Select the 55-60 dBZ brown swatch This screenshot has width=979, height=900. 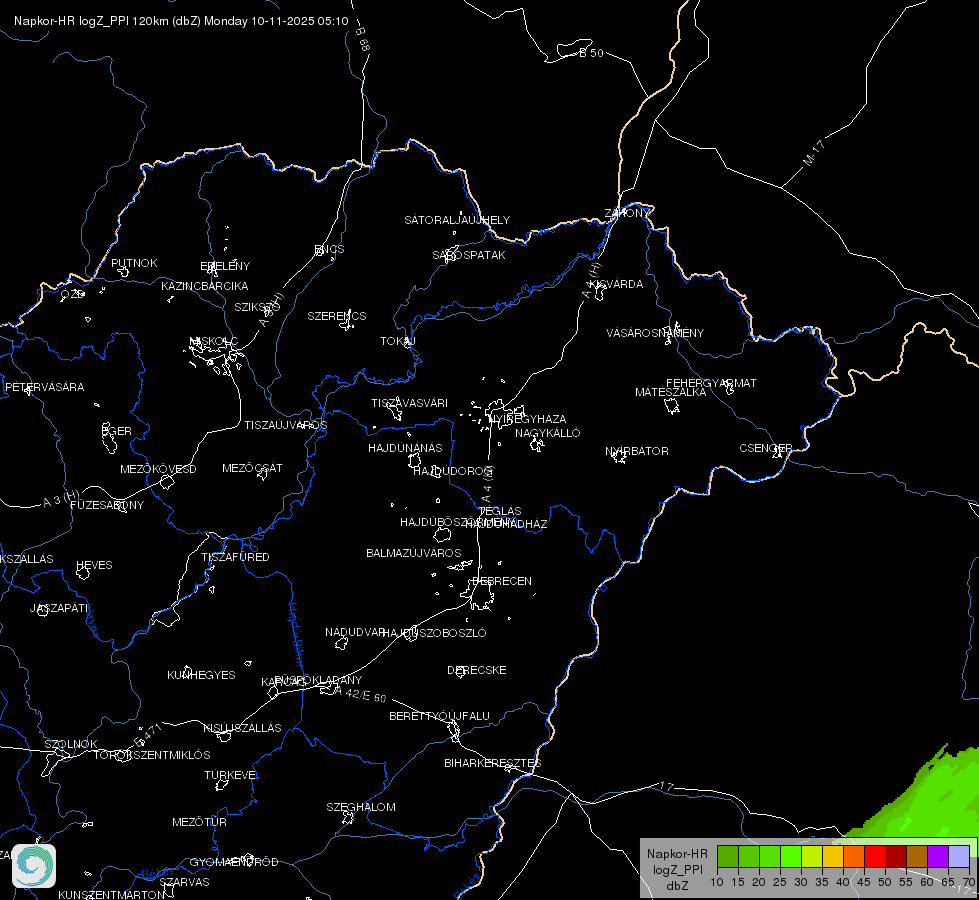click(x=917, y=856)
